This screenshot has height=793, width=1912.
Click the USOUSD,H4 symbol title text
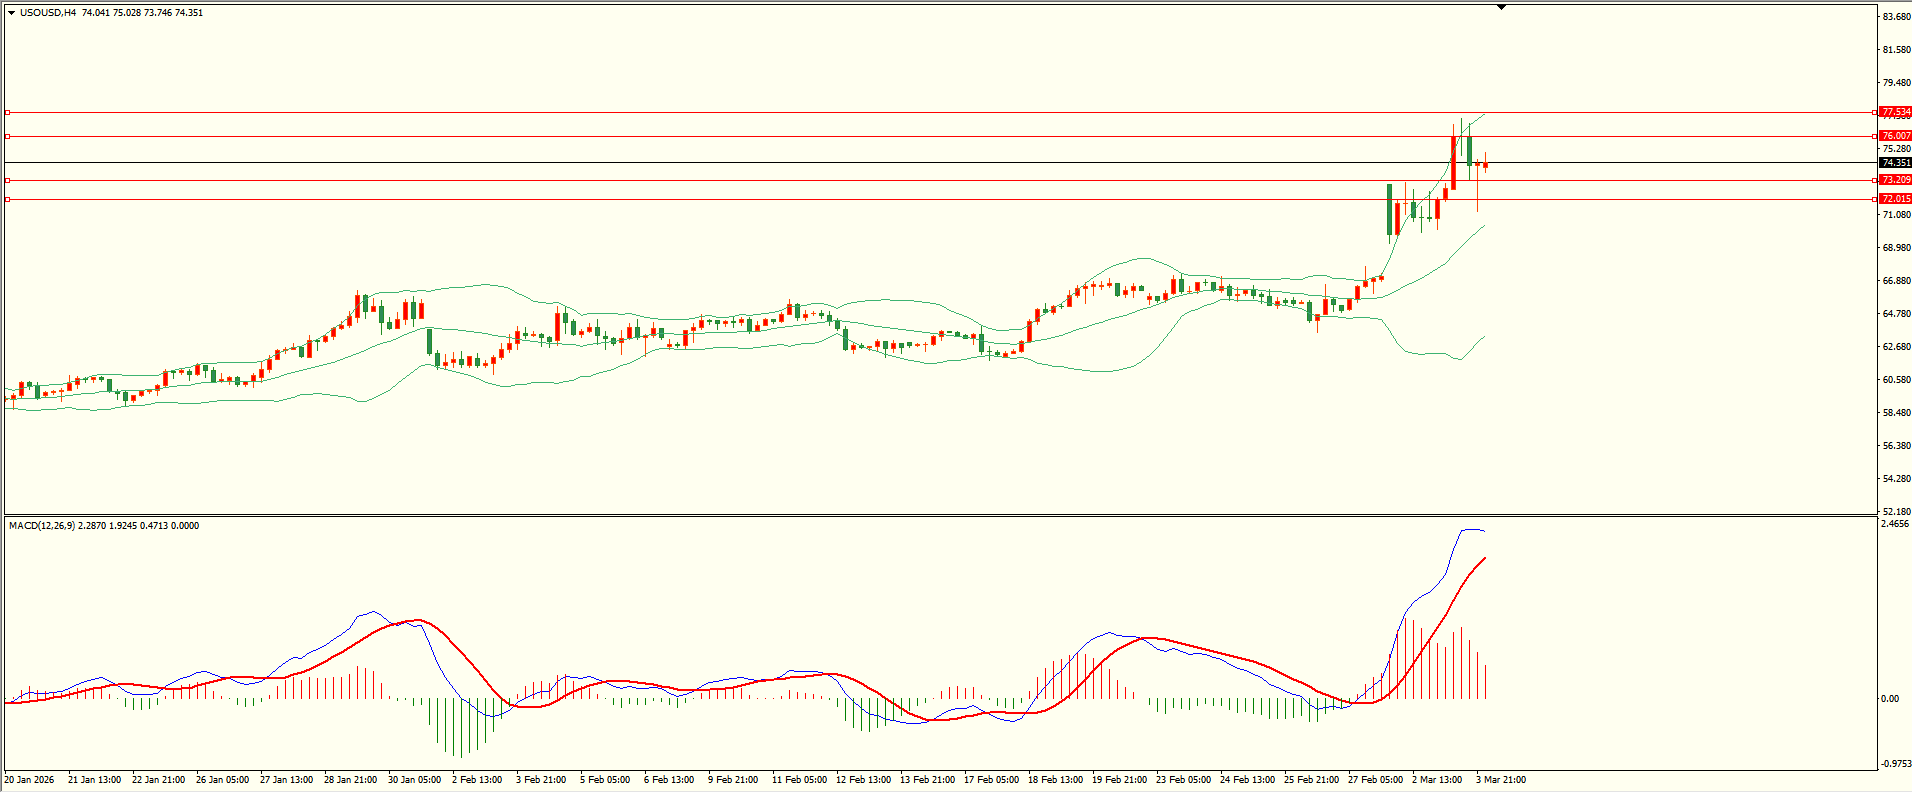[x=48, y=13]
